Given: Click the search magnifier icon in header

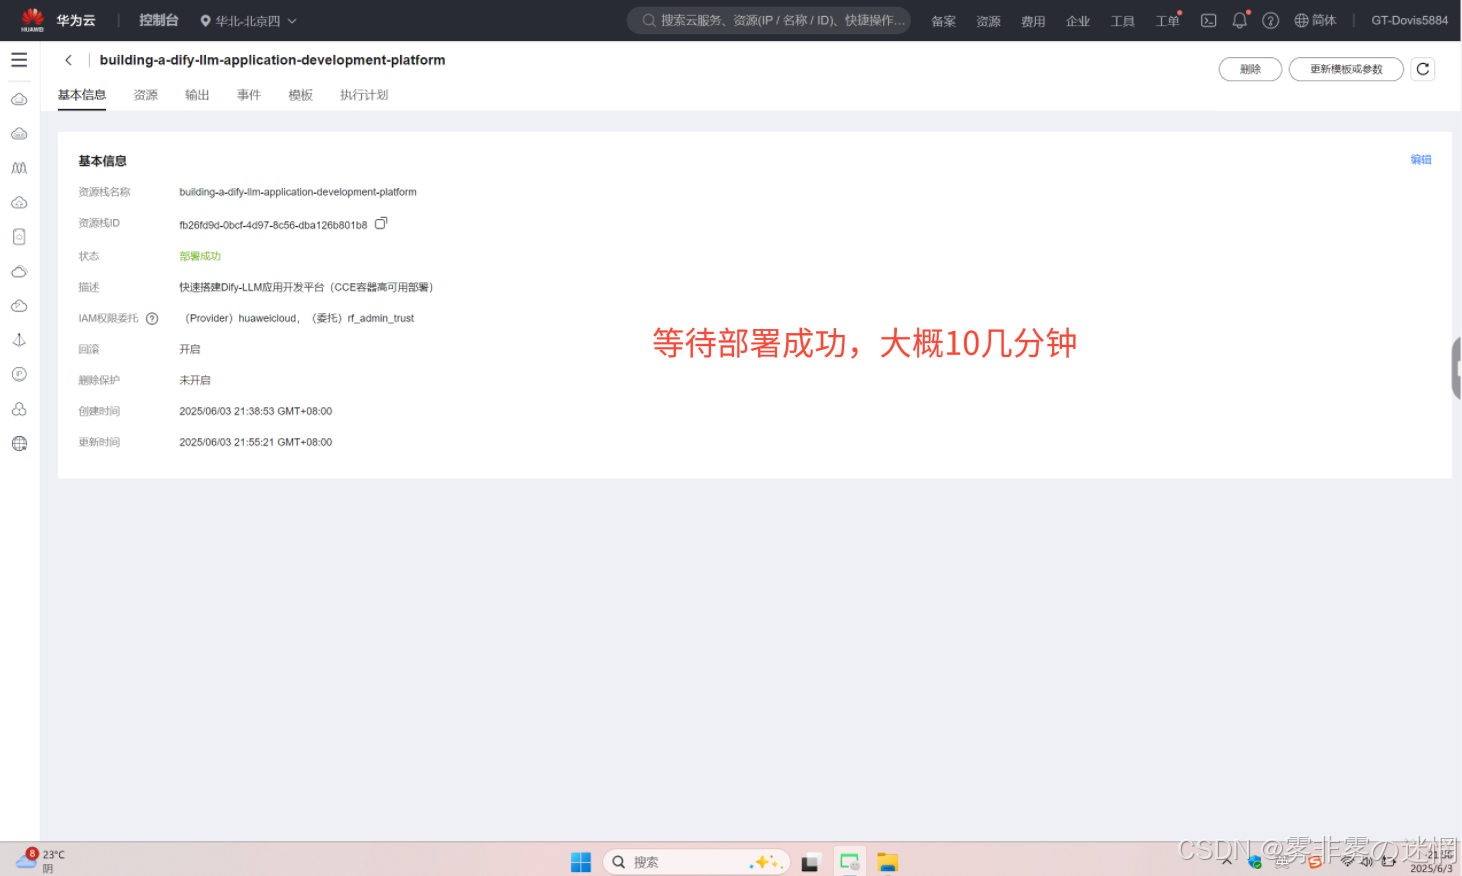Looking at the screenshot, I should pos(649,20).
